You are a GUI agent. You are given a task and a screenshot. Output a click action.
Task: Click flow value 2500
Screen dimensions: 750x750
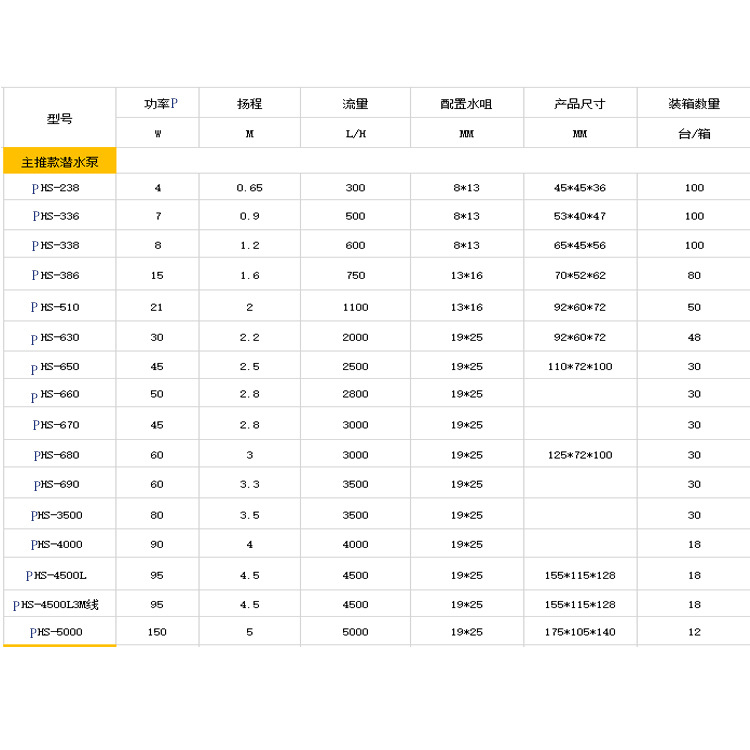point(355,366)
